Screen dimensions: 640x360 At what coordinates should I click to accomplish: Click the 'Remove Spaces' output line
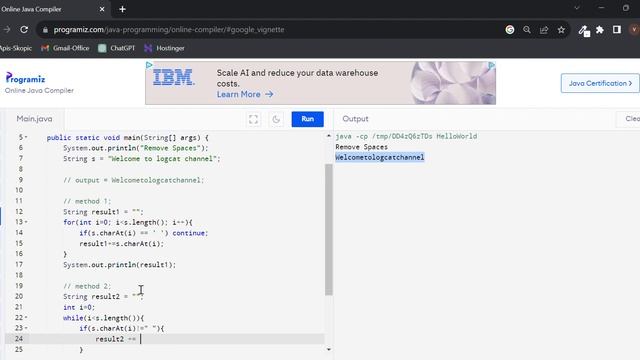[362, 147]
